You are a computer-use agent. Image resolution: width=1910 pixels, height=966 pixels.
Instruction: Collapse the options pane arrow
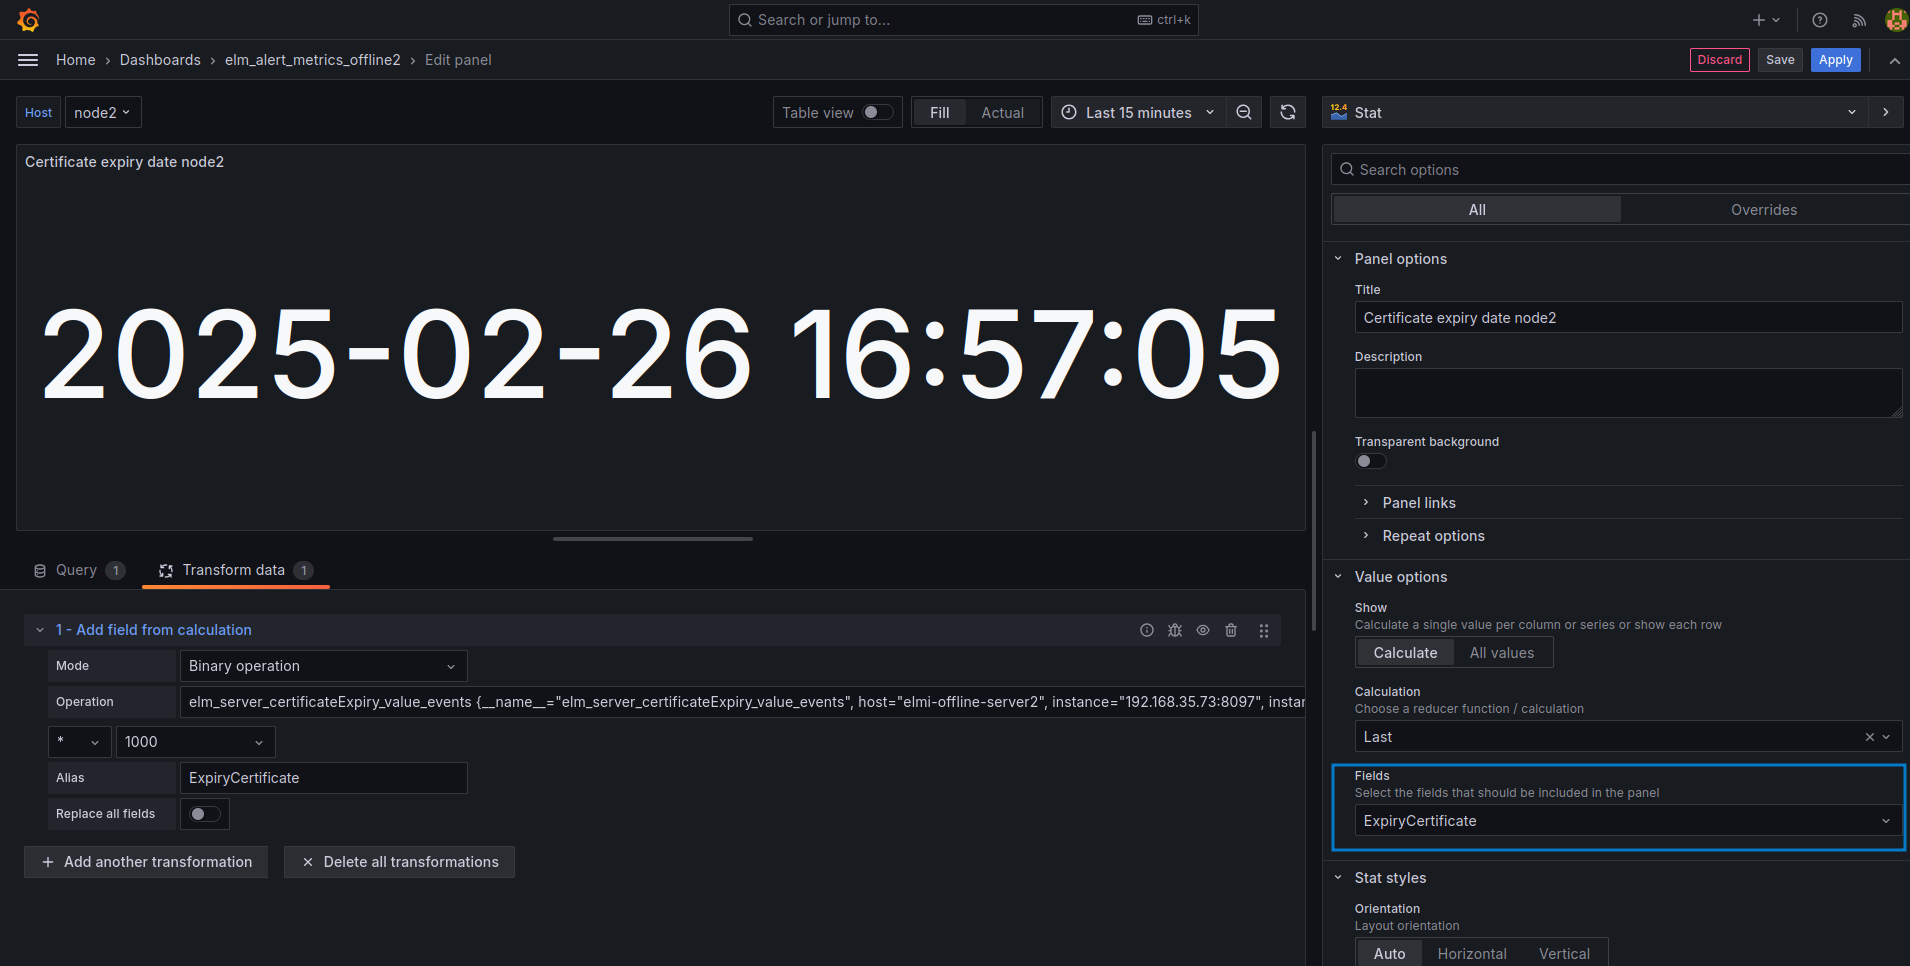point(1886,112)
